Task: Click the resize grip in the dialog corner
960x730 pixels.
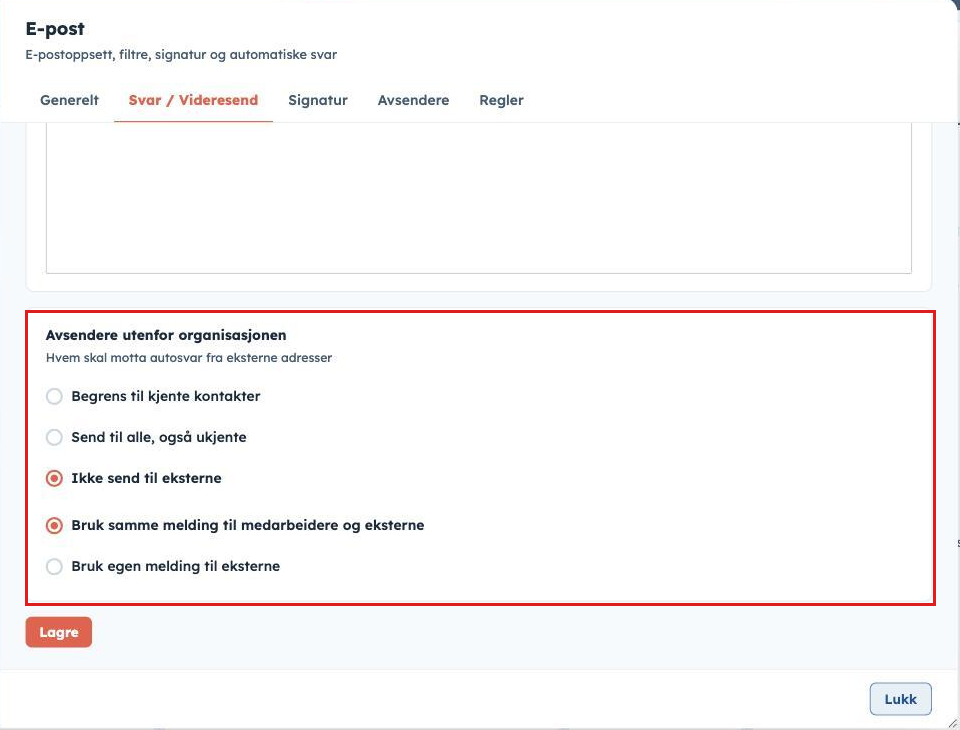Action: (x=952, y=723)
